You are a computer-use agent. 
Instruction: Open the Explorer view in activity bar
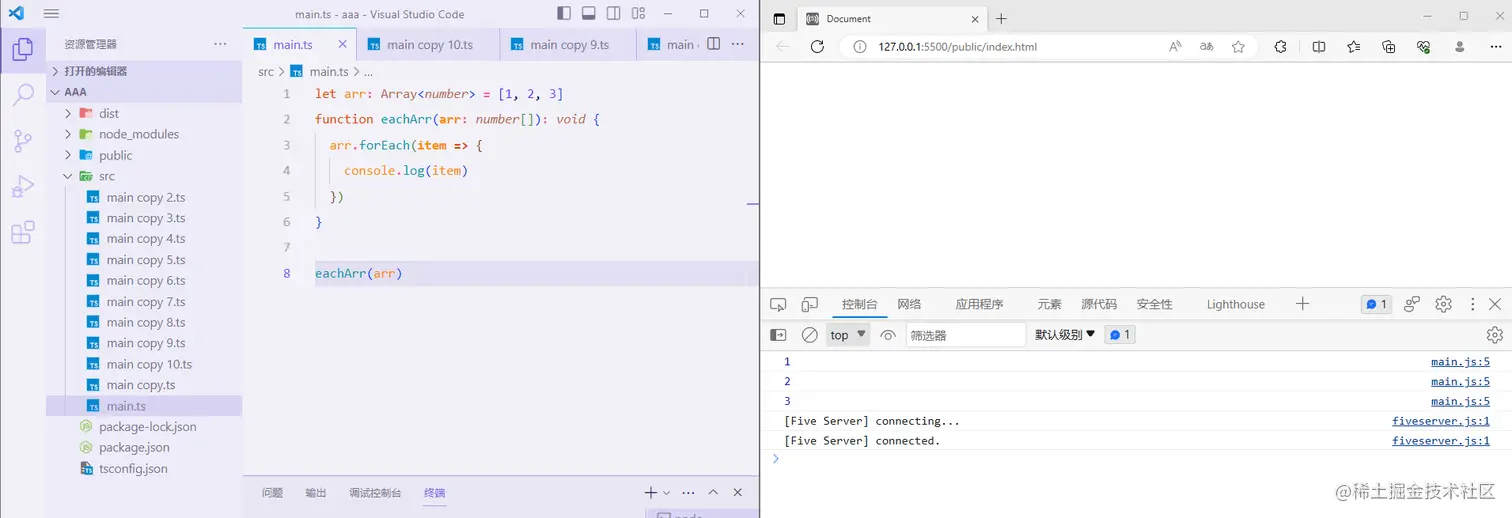pos(22,50)
